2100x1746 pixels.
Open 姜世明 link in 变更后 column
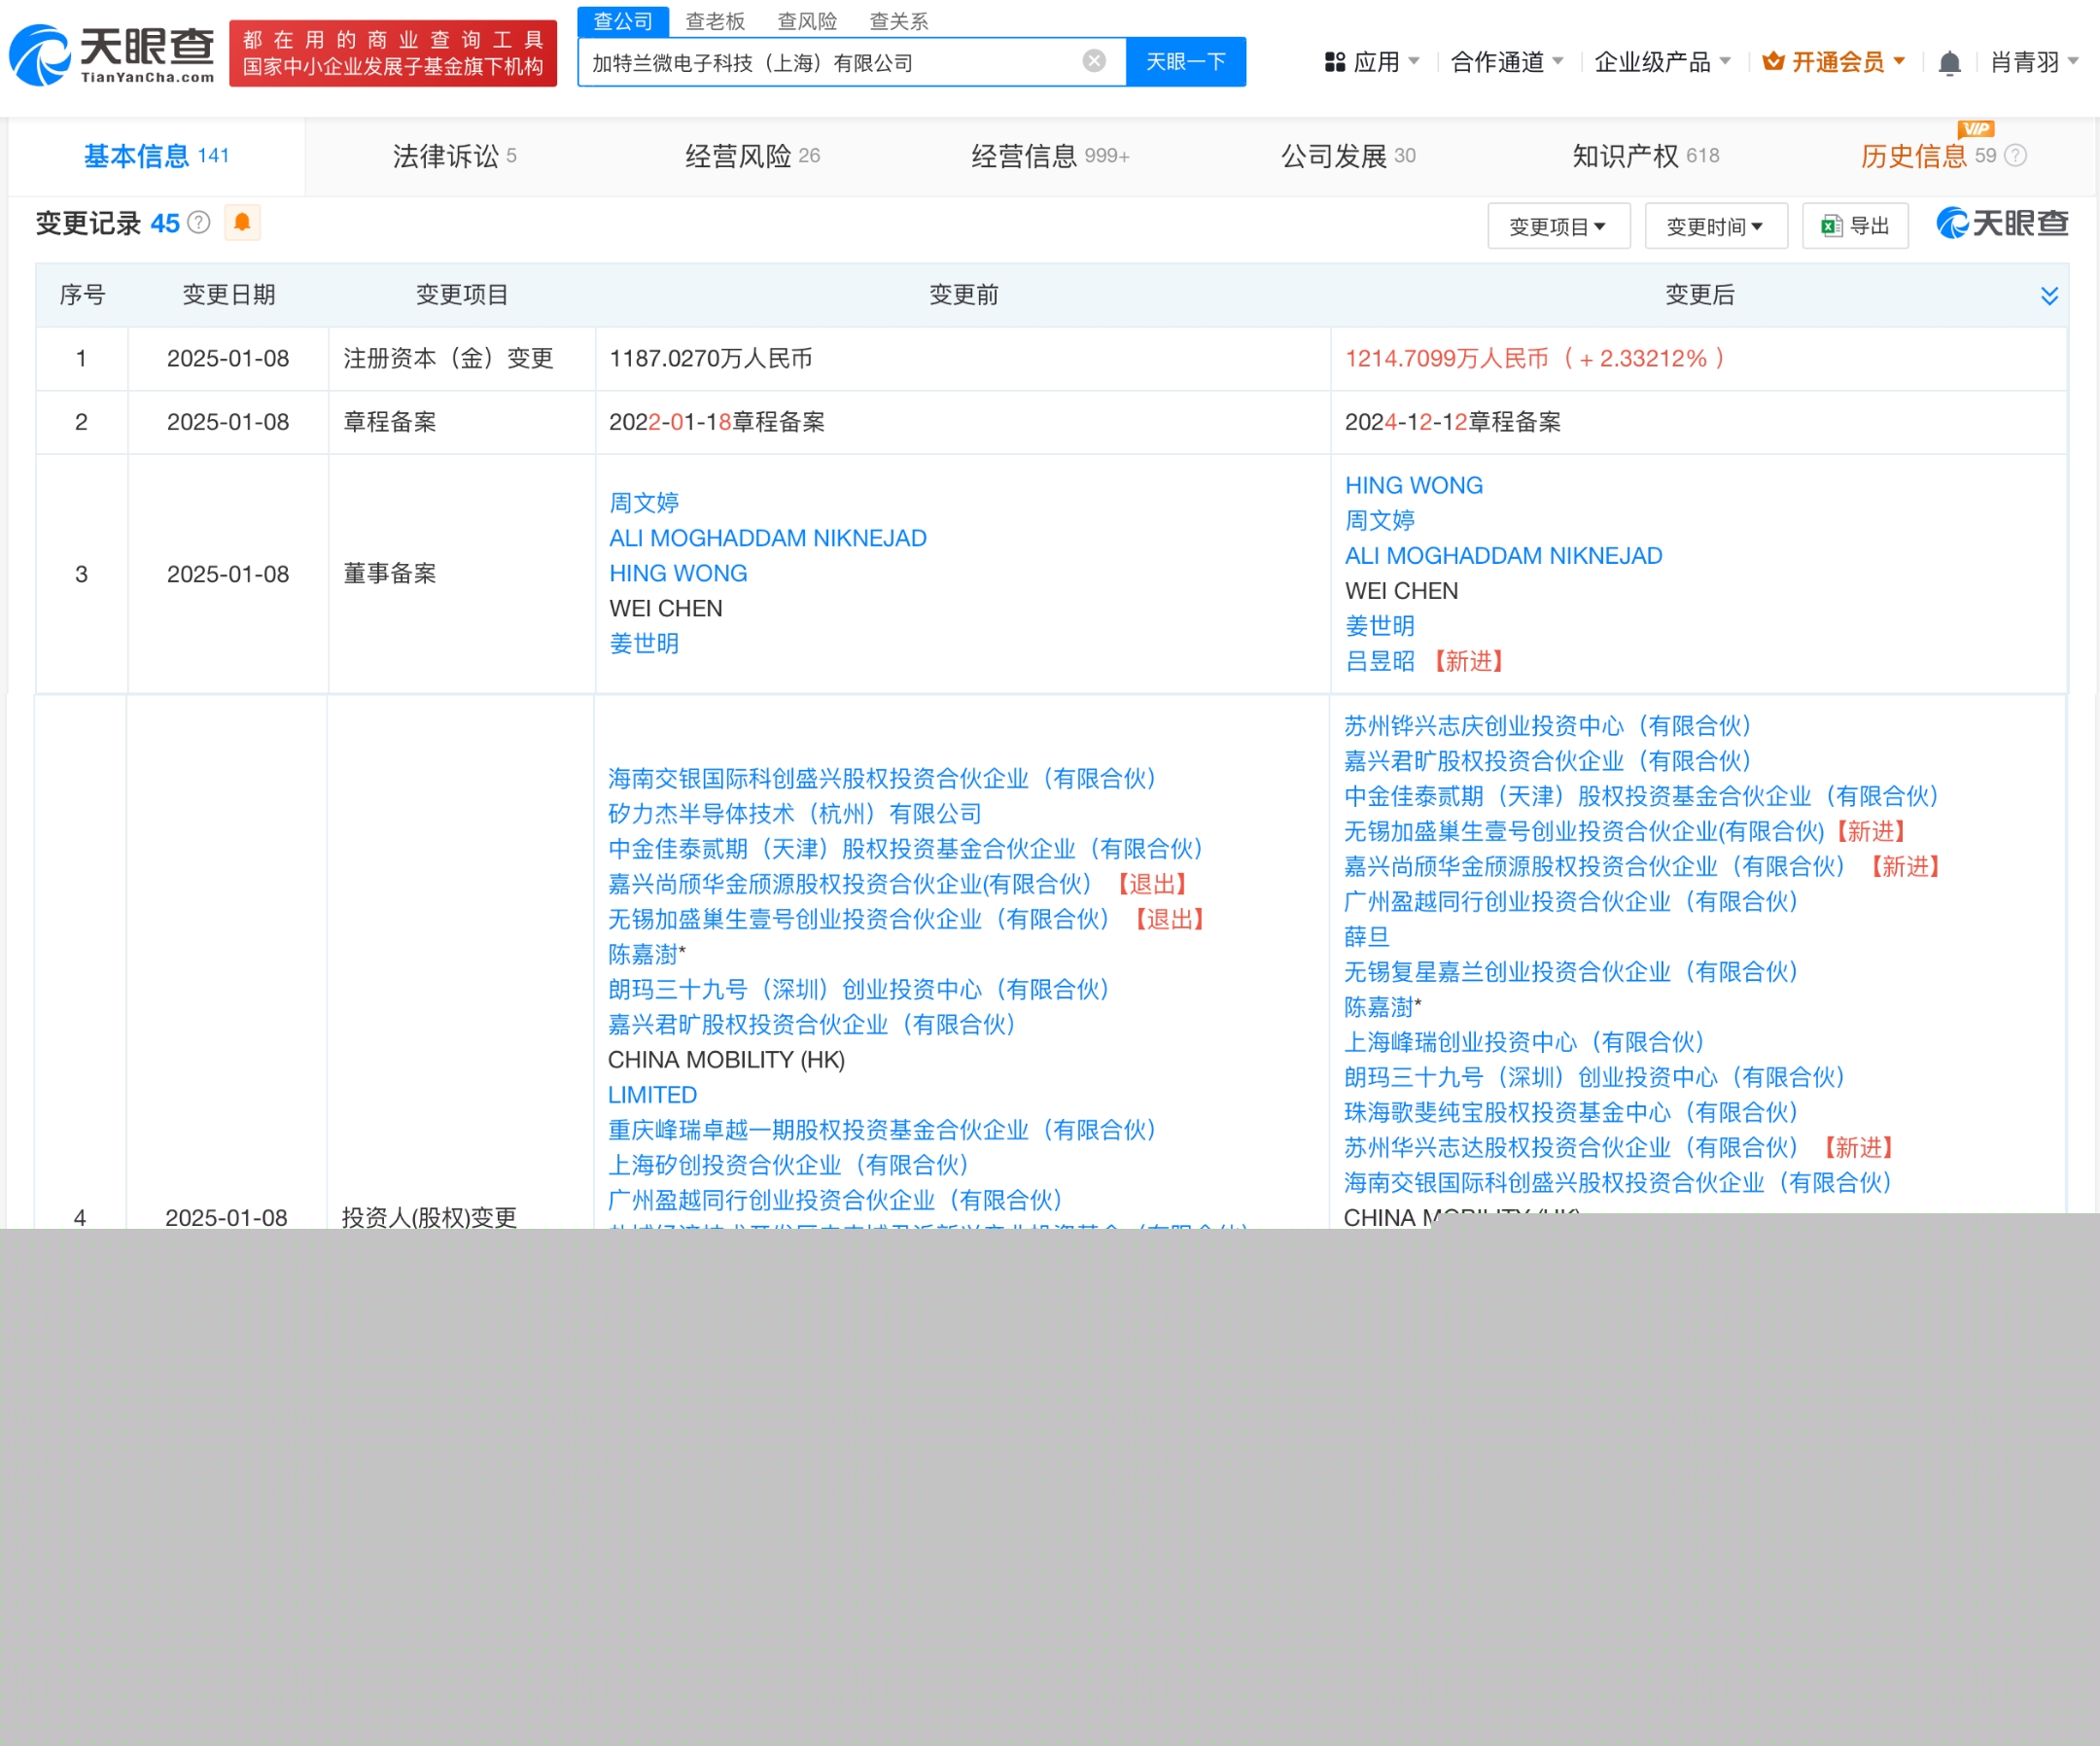pos(1379,626)
